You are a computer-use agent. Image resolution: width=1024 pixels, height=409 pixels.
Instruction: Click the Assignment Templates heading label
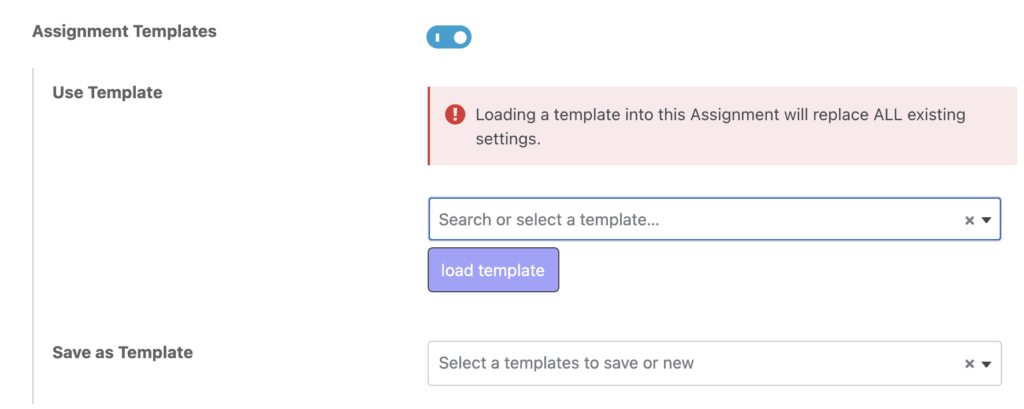coord(124,31)
